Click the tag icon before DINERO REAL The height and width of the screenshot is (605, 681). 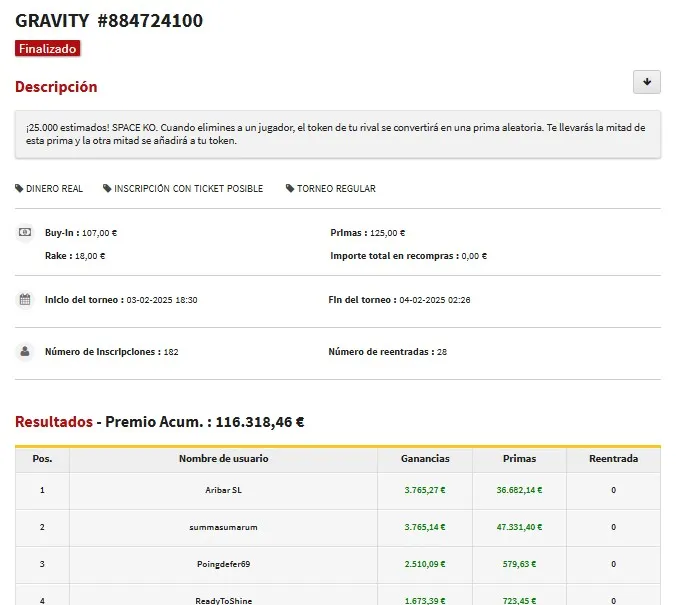coord(19,189)
